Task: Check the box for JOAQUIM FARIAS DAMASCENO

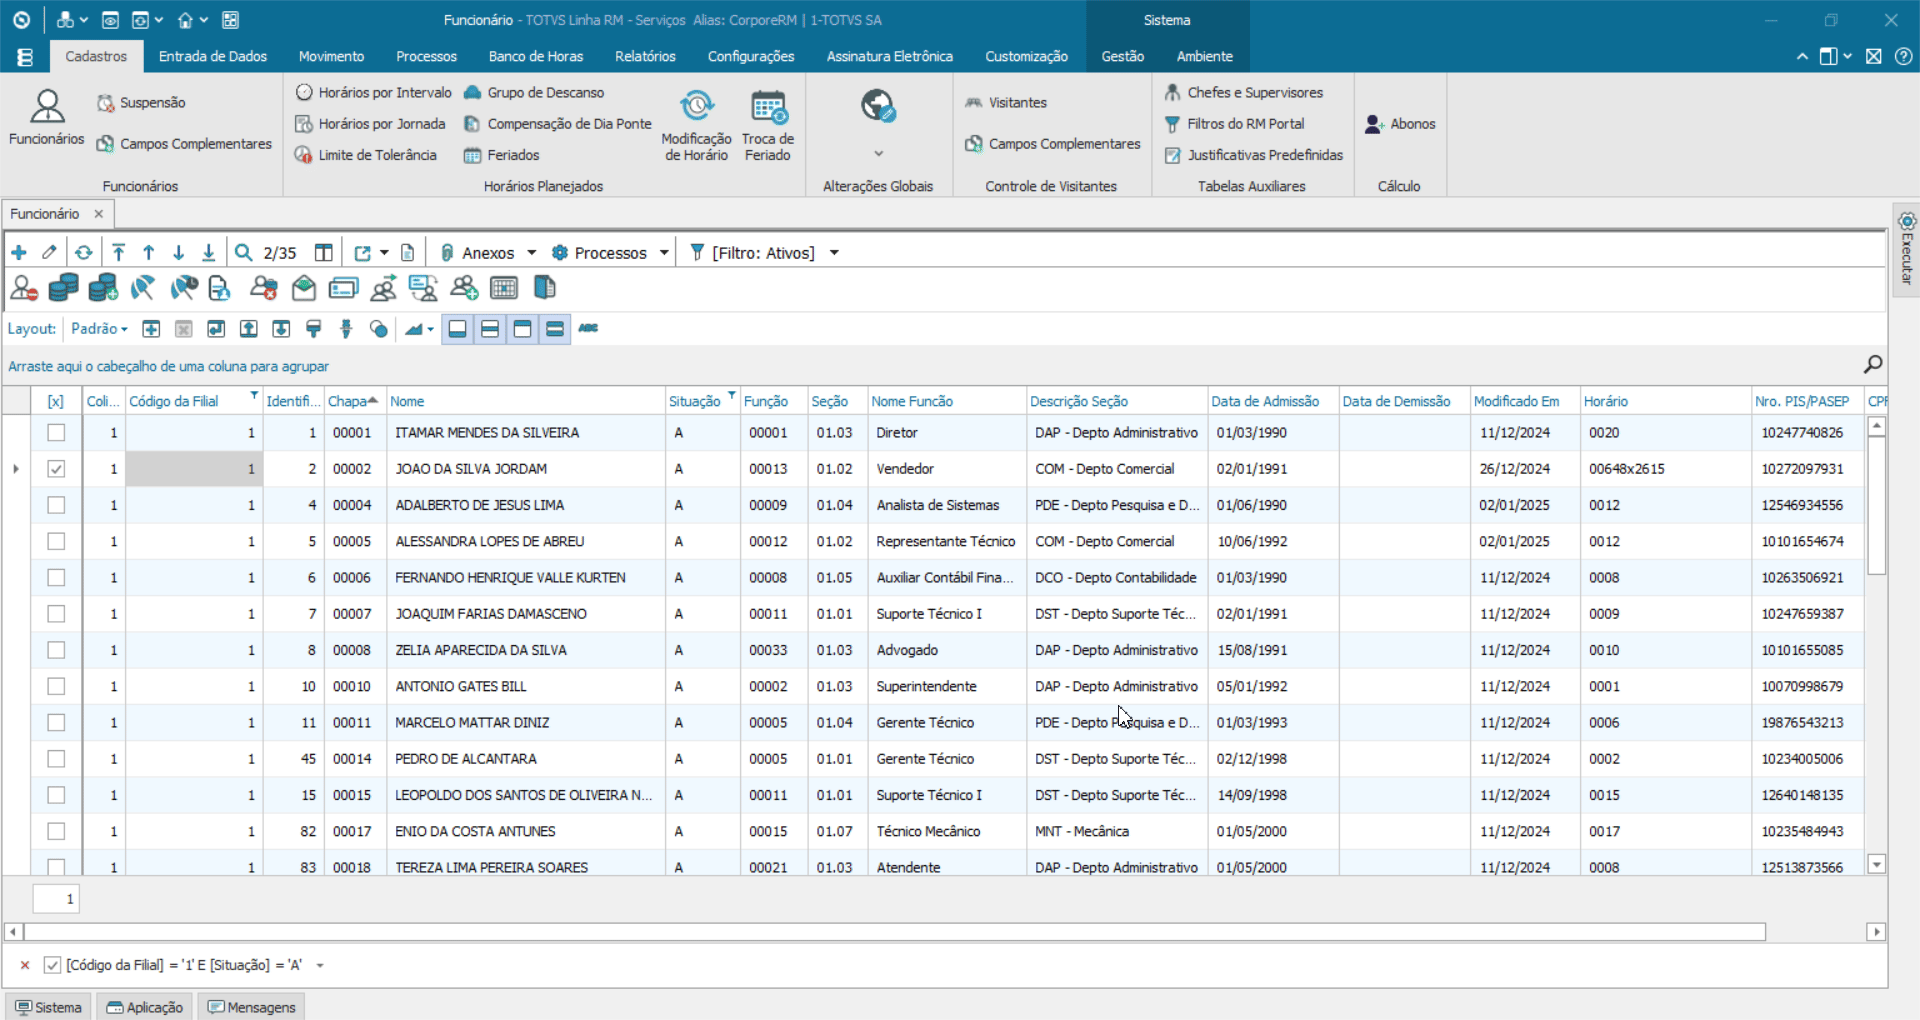Action: point(56,614)
